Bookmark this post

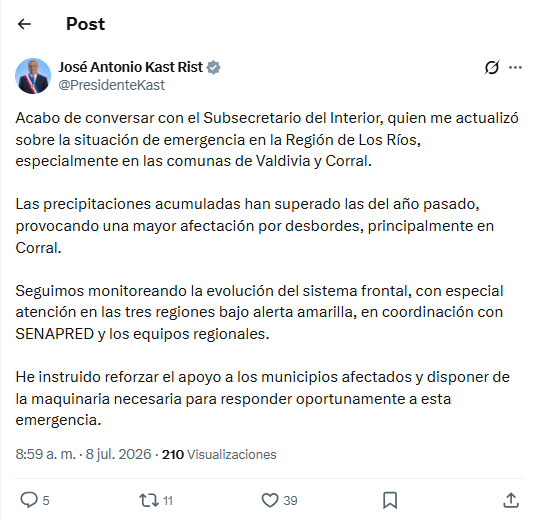click(390, 500)
